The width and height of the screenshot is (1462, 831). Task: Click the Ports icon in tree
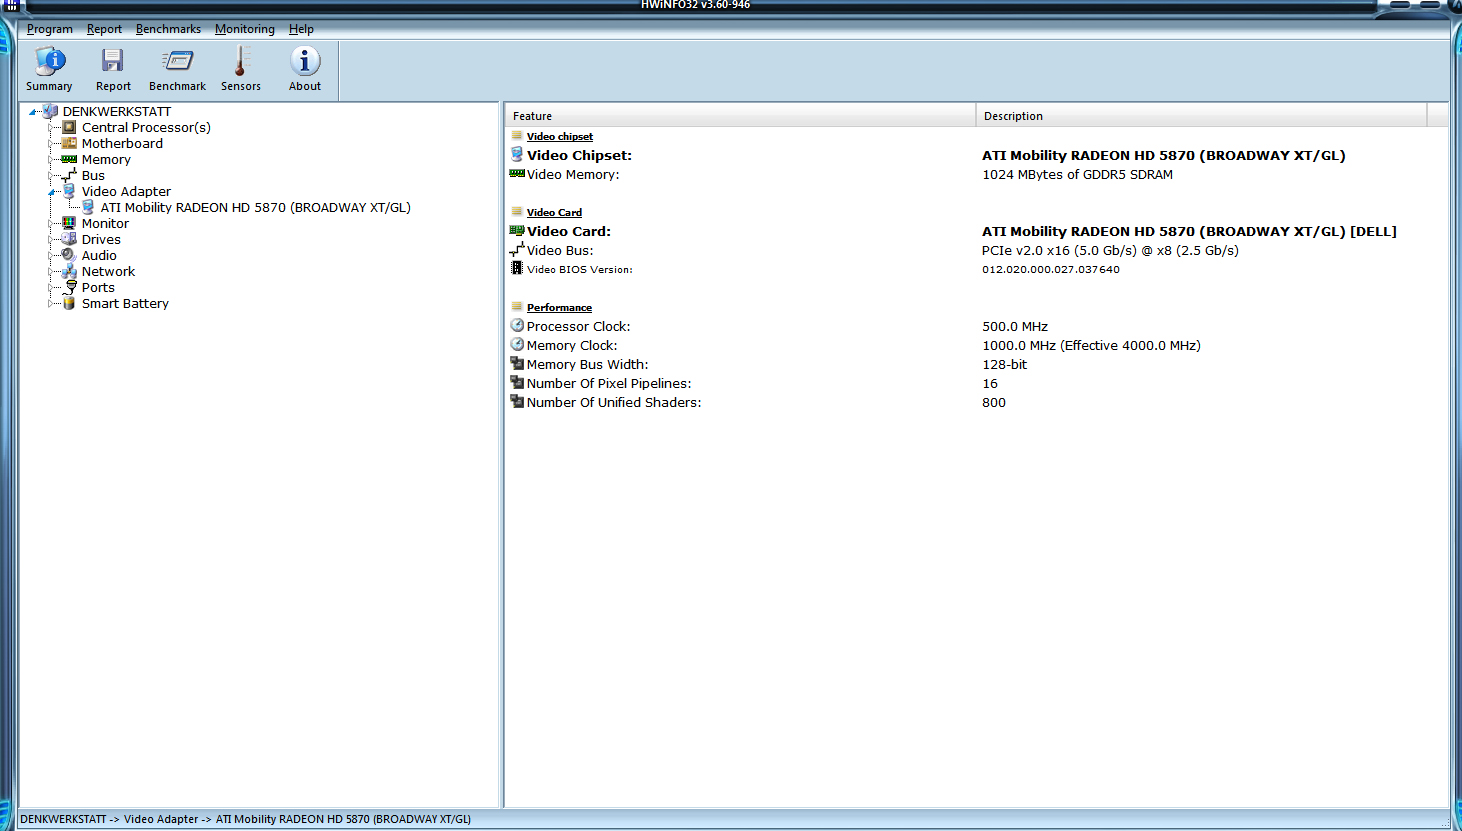pyautogui.click(x=70, y=287)
